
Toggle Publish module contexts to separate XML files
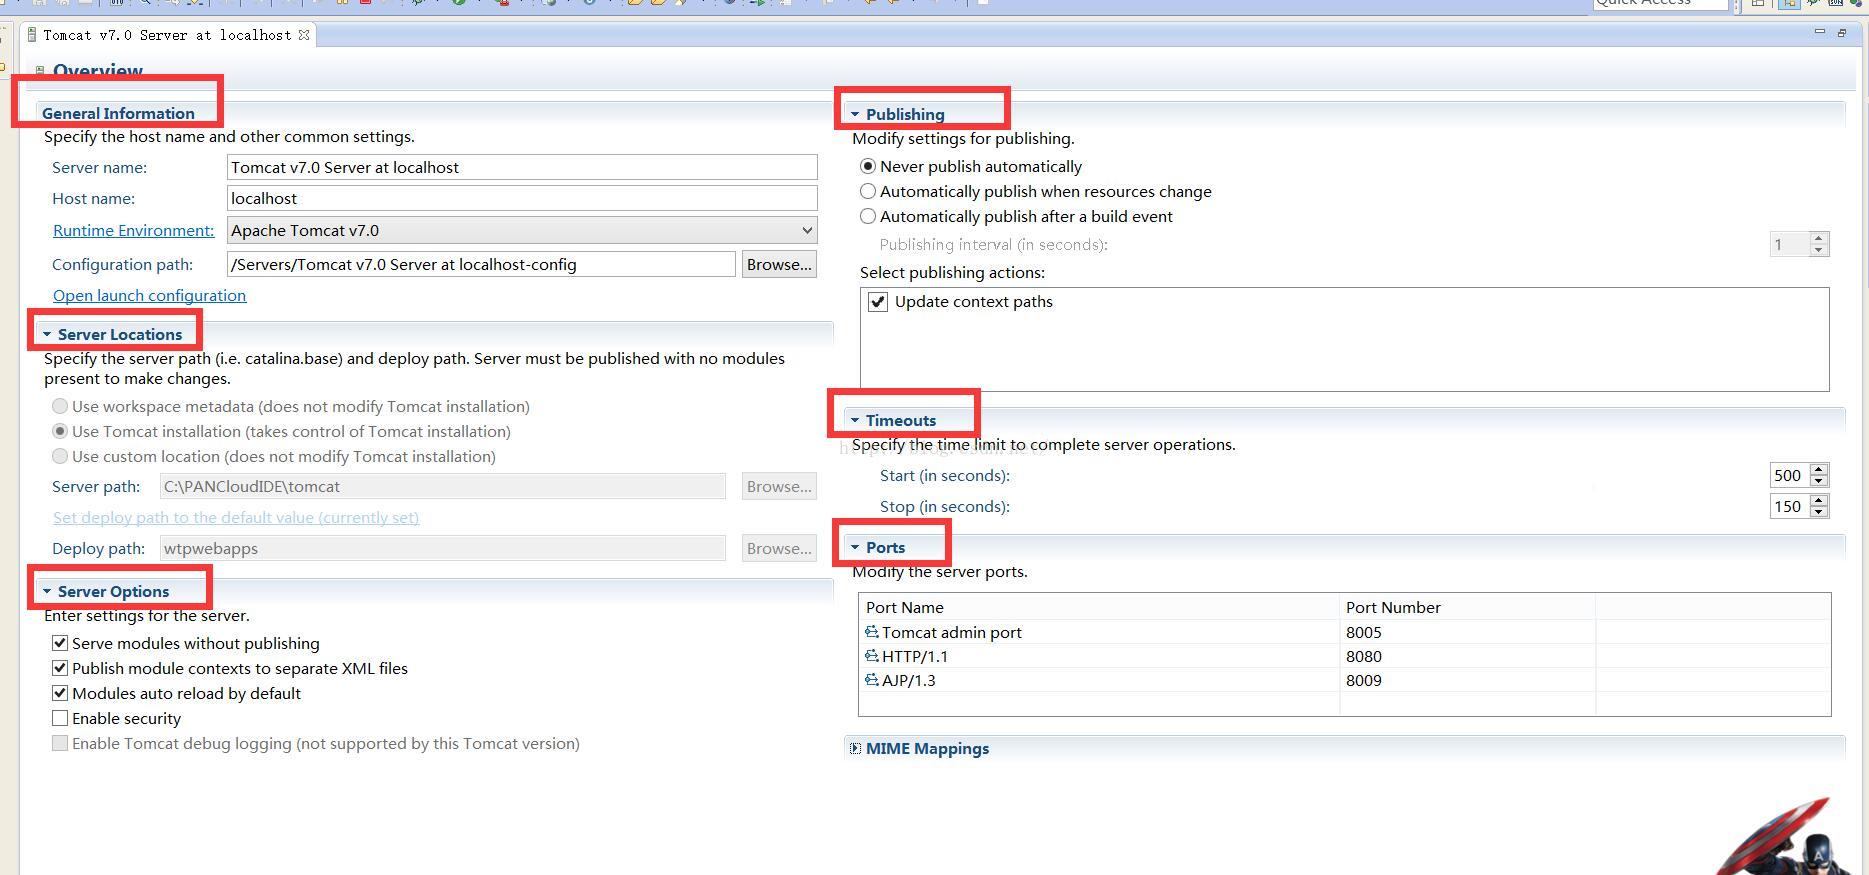tap(60, 668)
